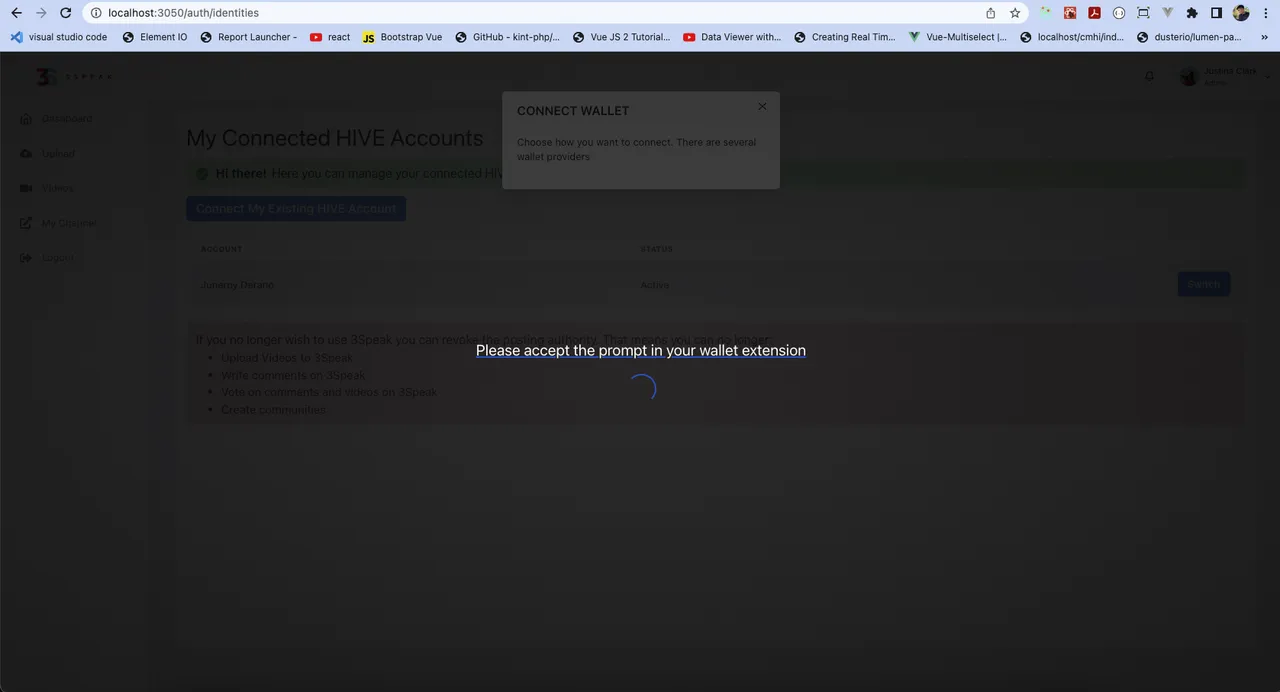Image resolution: width=1280 pixels, height=692 pixels.
Task: Open the Vue JS 2 Tutorial bookmark
Action: tap(622, 37)
